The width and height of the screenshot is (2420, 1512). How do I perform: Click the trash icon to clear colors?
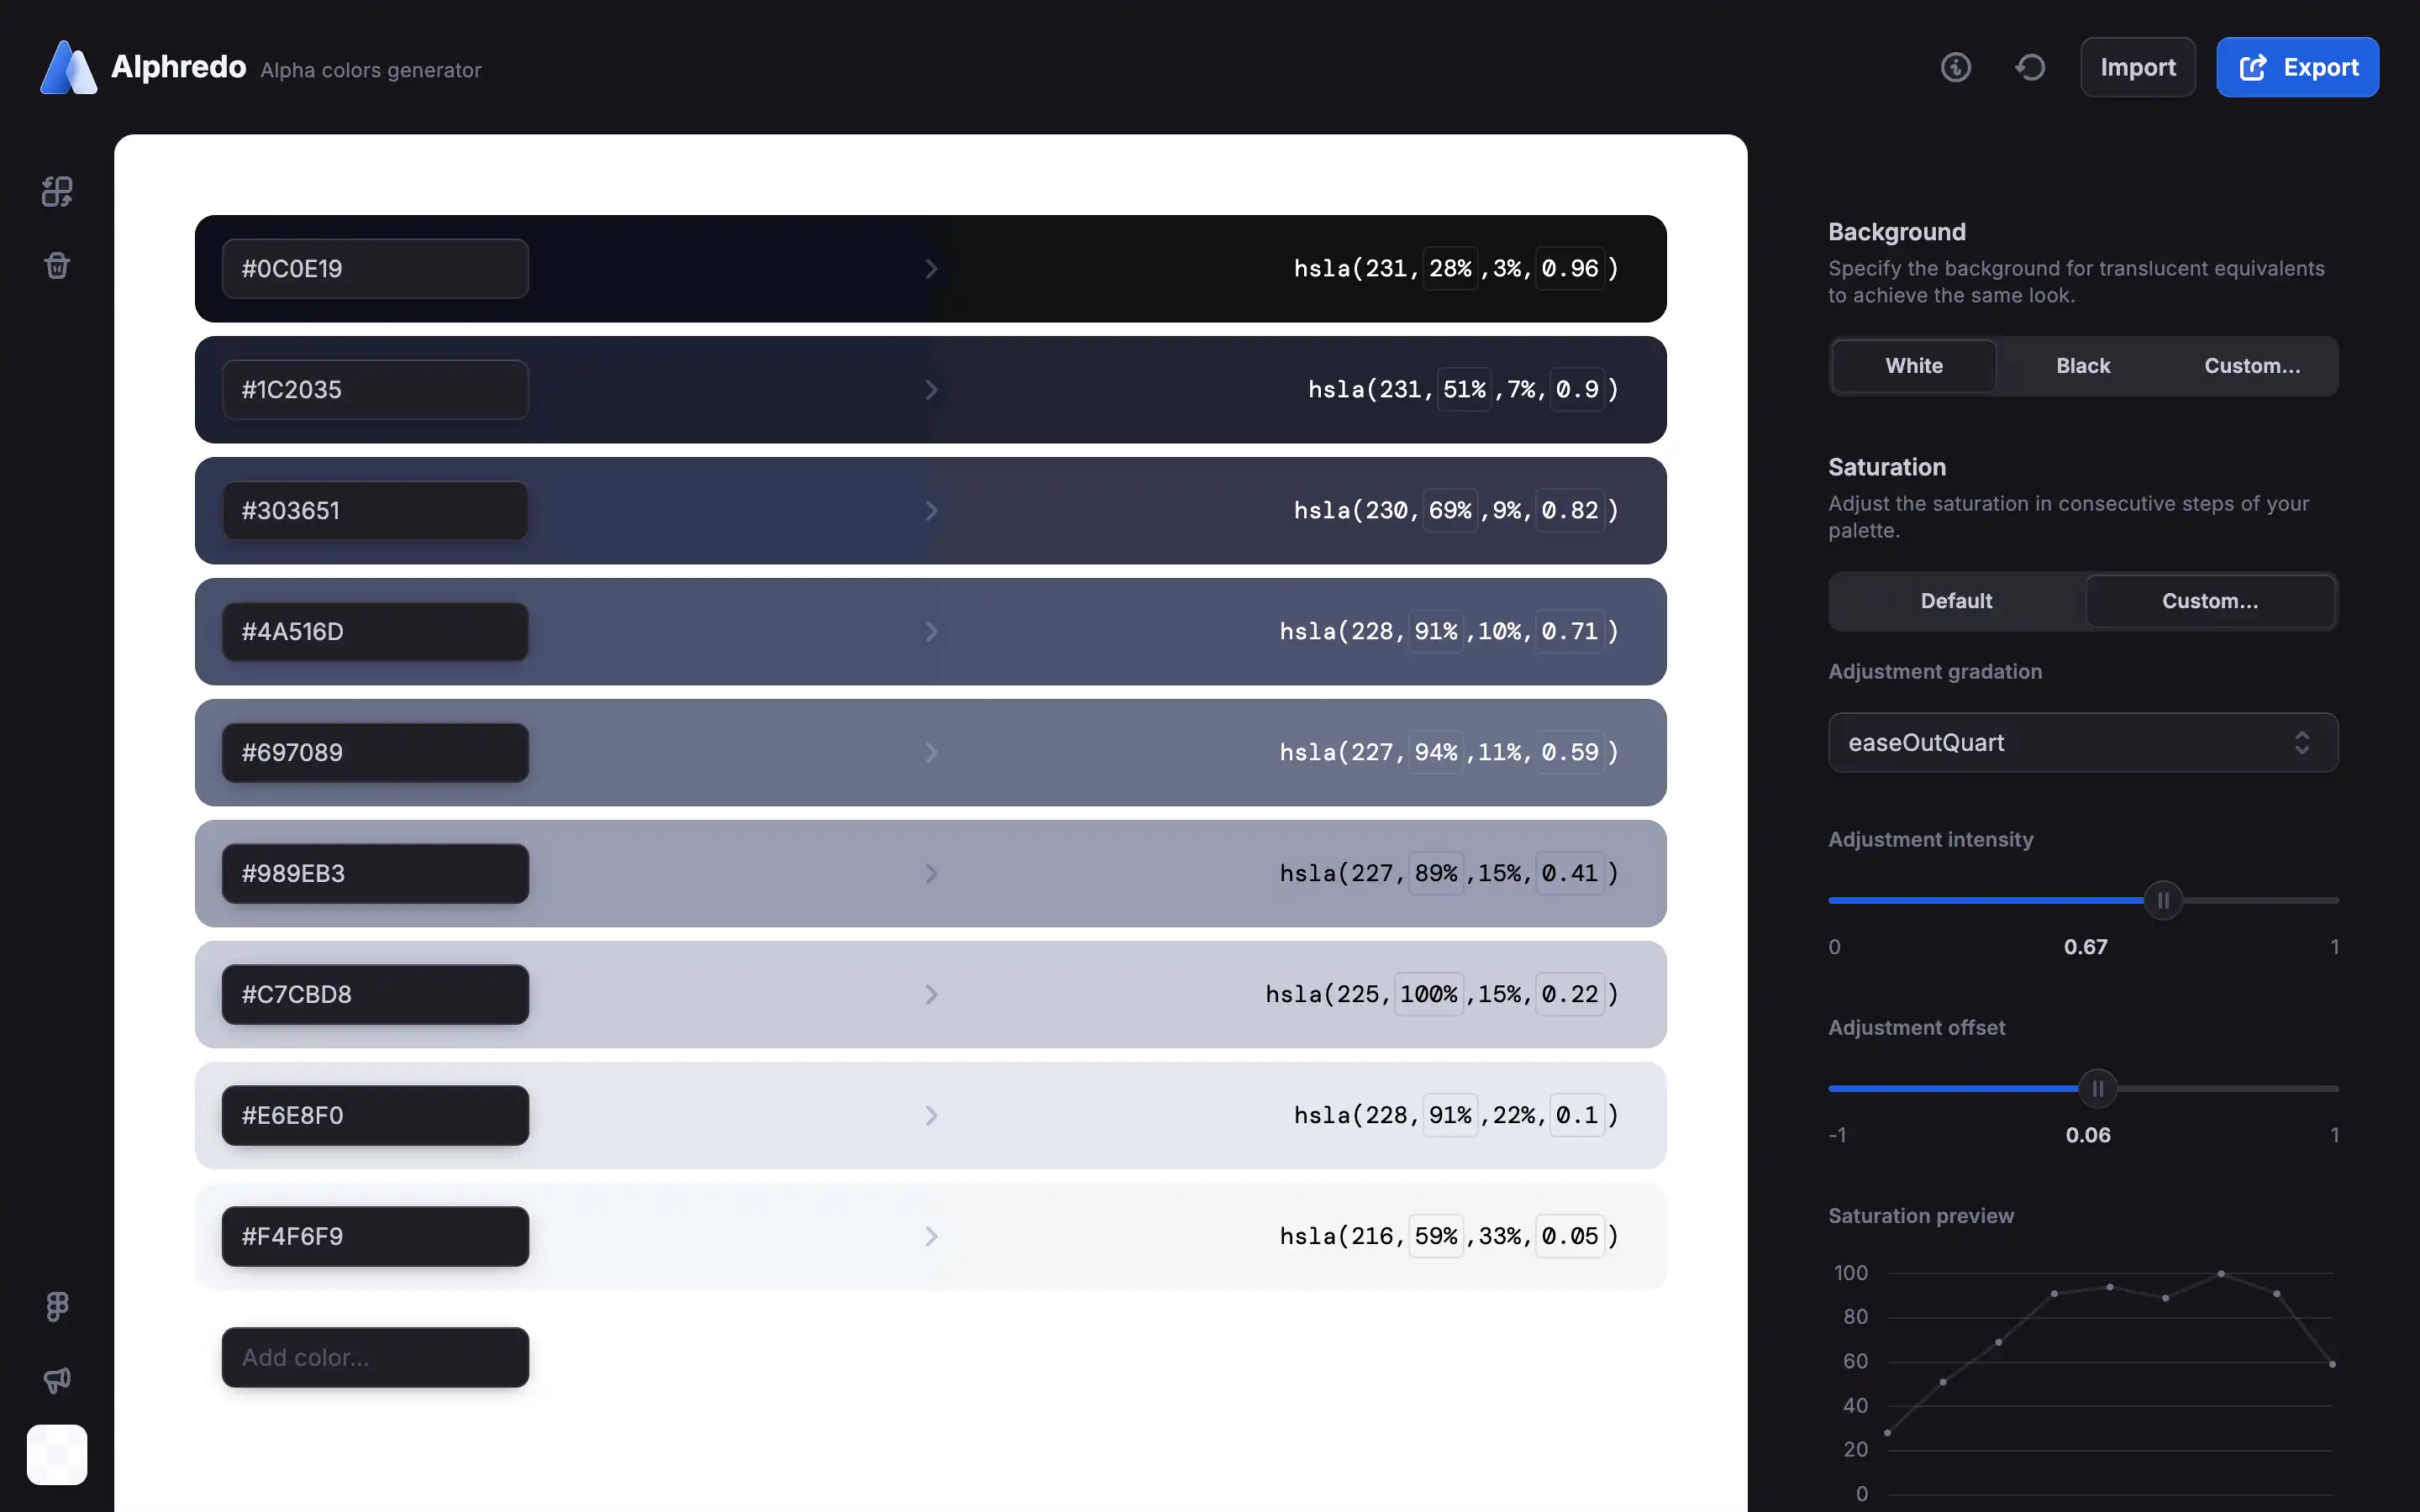tap(57, 265)
